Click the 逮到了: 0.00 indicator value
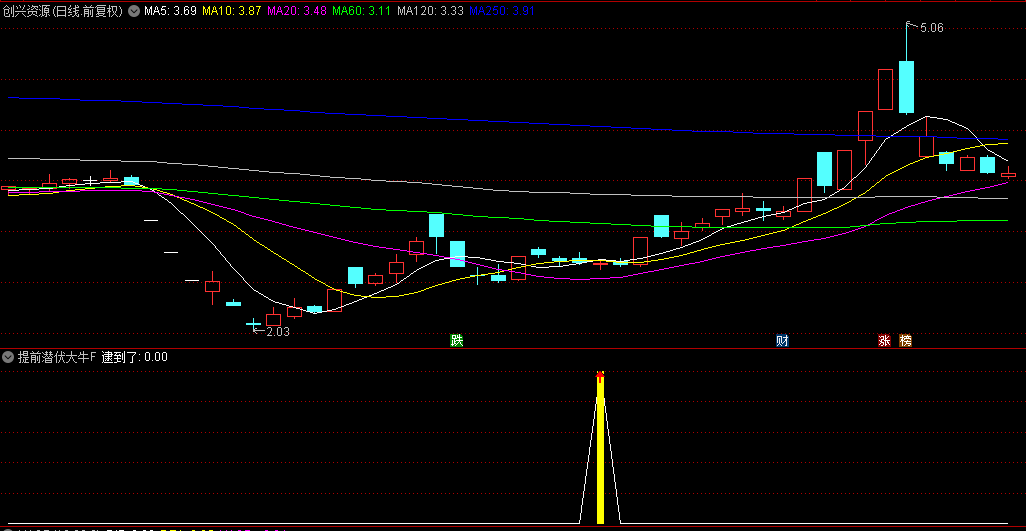 coord(134,357)
